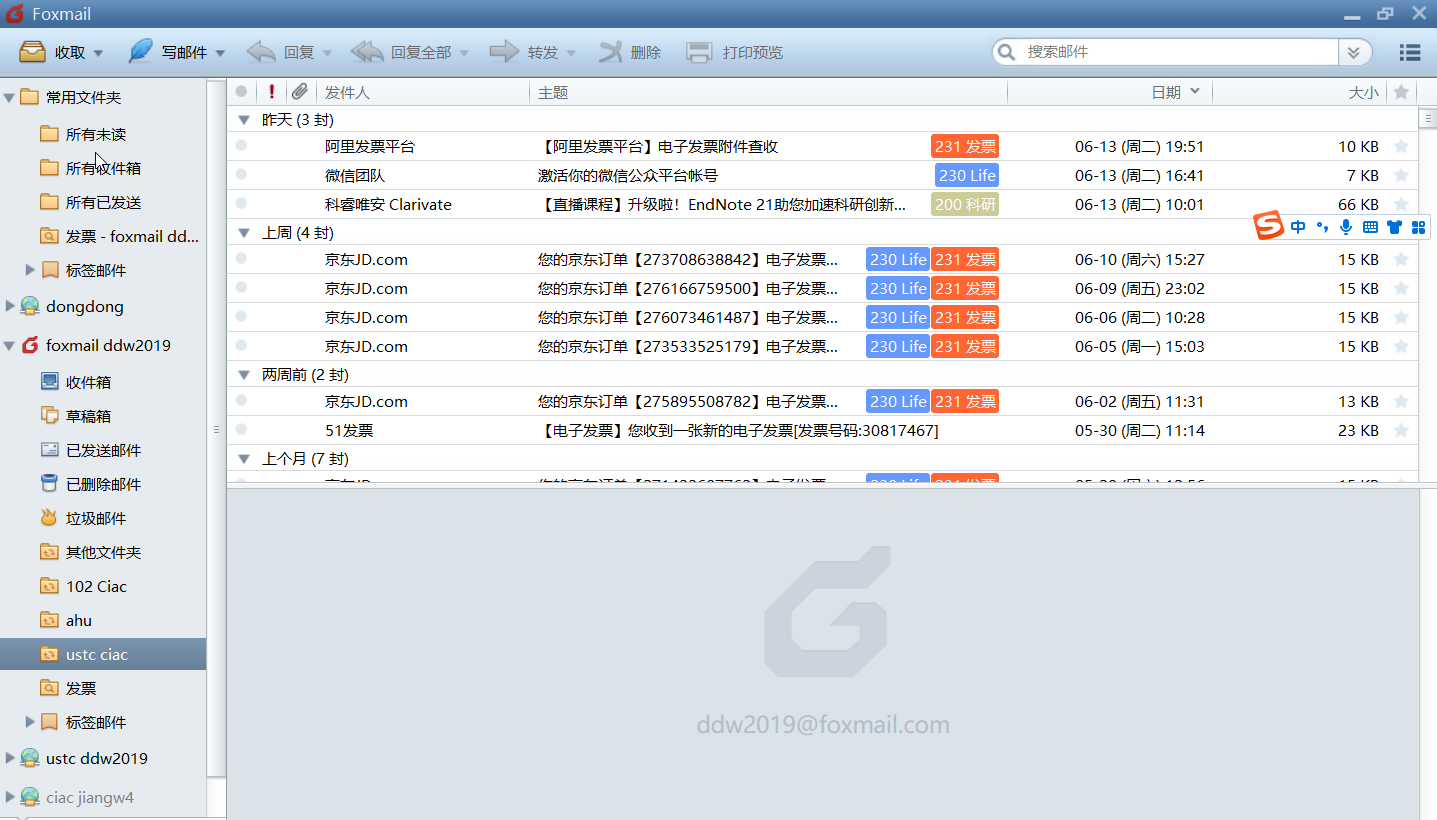Sort messages by 主题 column header
This screenshot has height=820, width=1437.
[x=553, y=92]
